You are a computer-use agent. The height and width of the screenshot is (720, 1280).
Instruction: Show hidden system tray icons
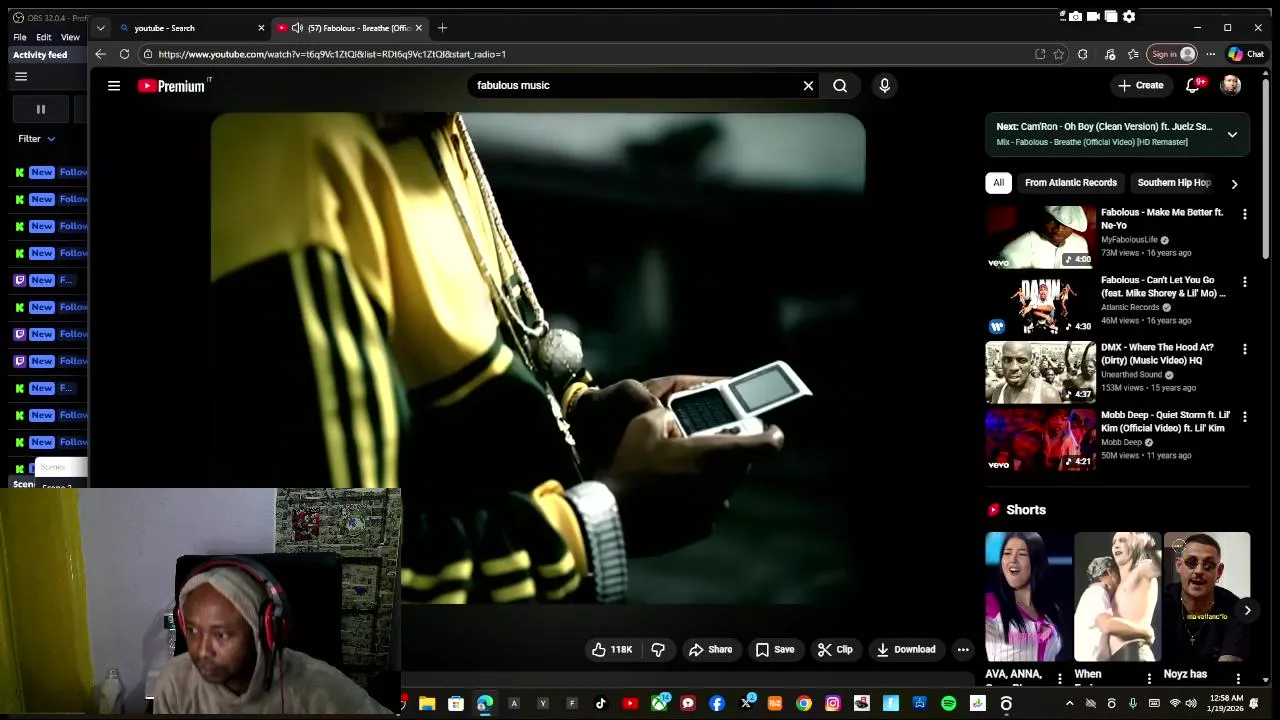pos(1069,704)
